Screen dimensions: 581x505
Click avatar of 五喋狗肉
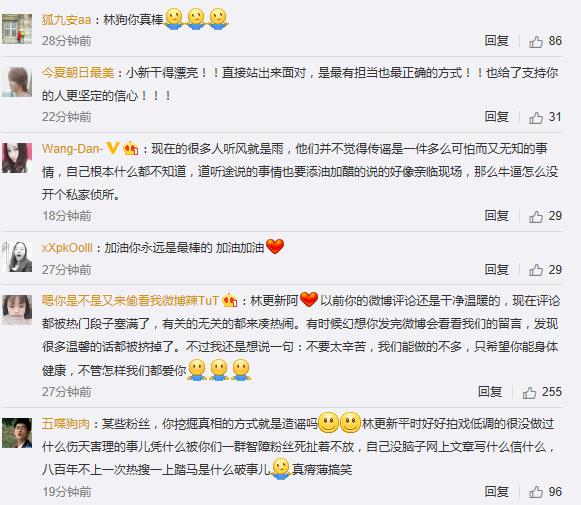coord(17,433)
